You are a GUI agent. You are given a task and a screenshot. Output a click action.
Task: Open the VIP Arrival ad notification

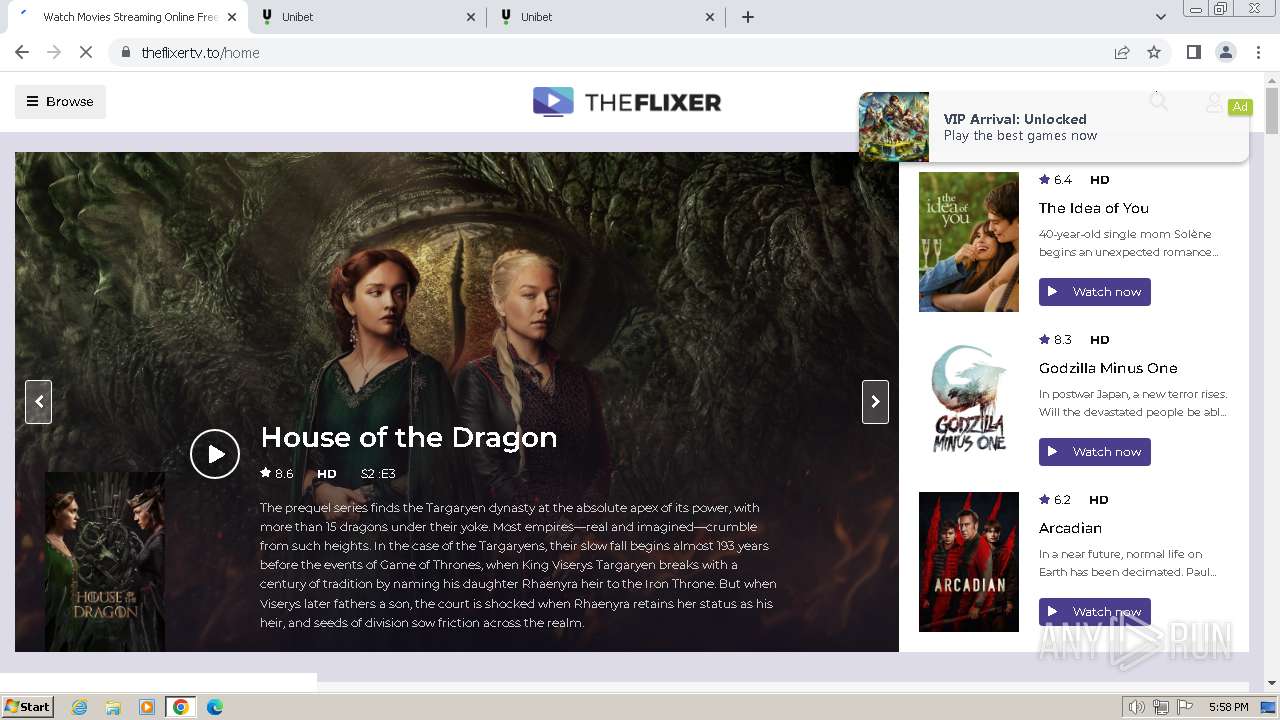(x=1054, y=127)
